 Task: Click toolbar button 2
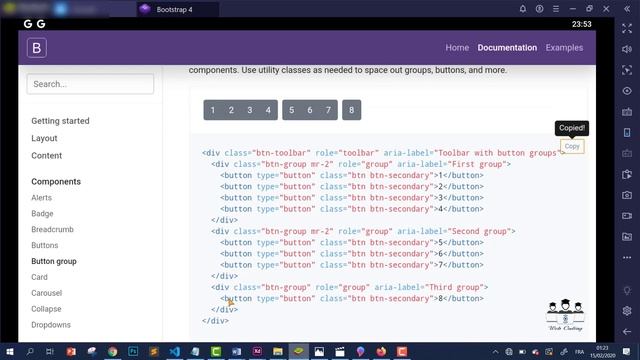231,110
